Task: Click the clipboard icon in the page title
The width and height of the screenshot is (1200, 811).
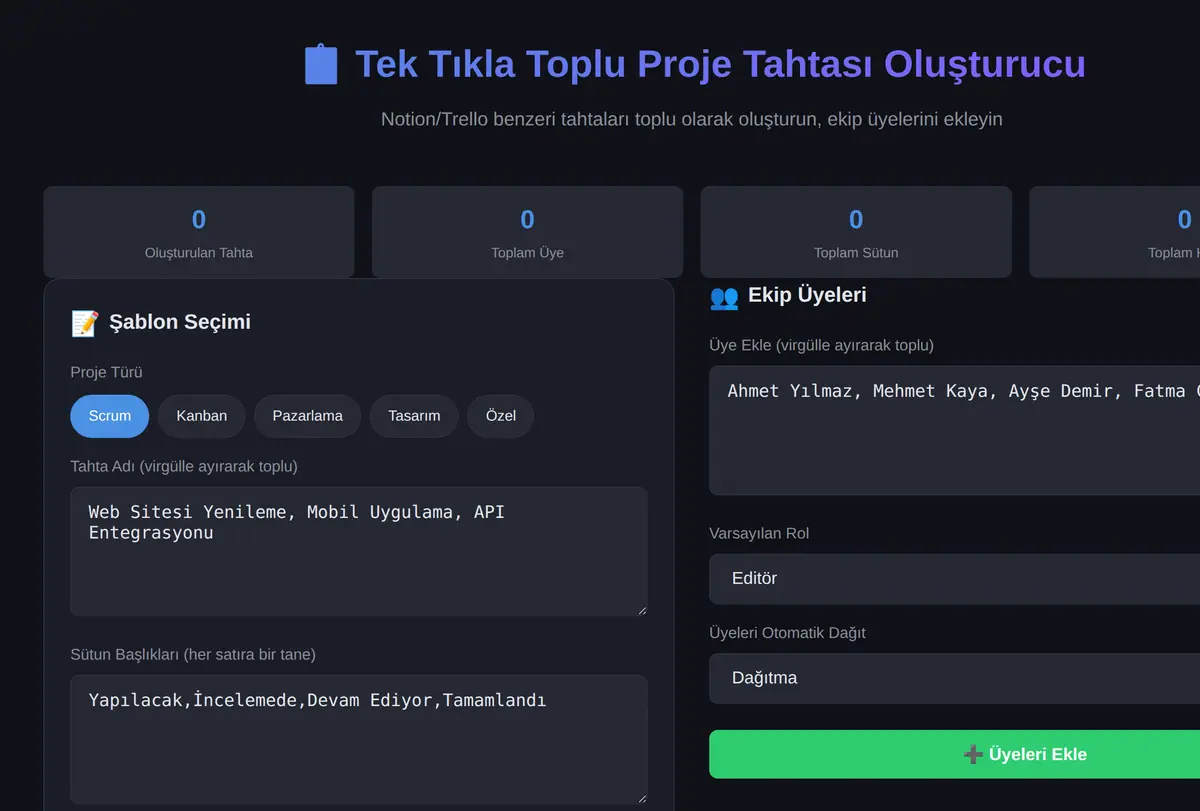Action: [x=321, y=64]
